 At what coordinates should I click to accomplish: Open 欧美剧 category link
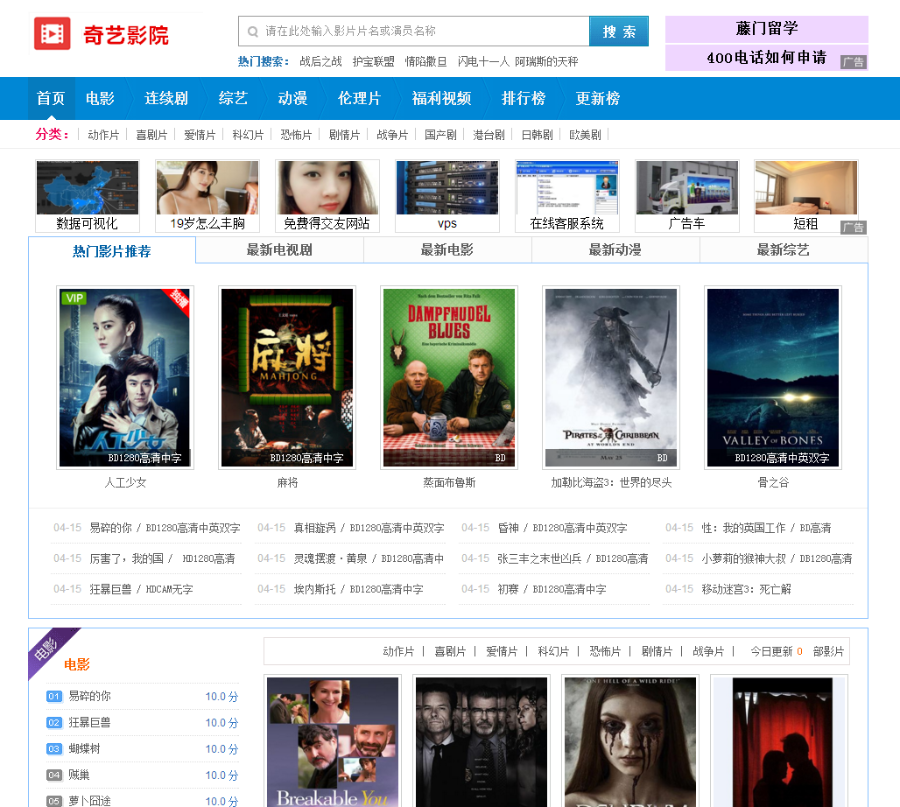(x=585, y=135)
